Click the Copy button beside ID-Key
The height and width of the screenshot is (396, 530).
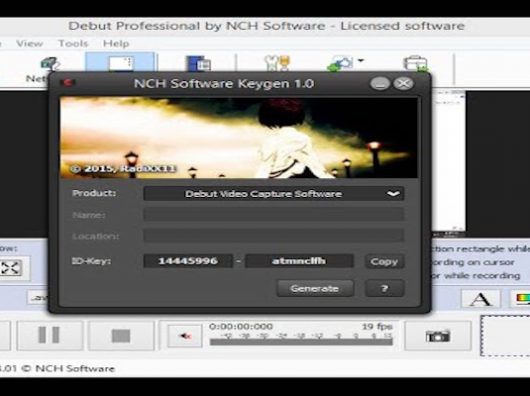click(384, 262)
